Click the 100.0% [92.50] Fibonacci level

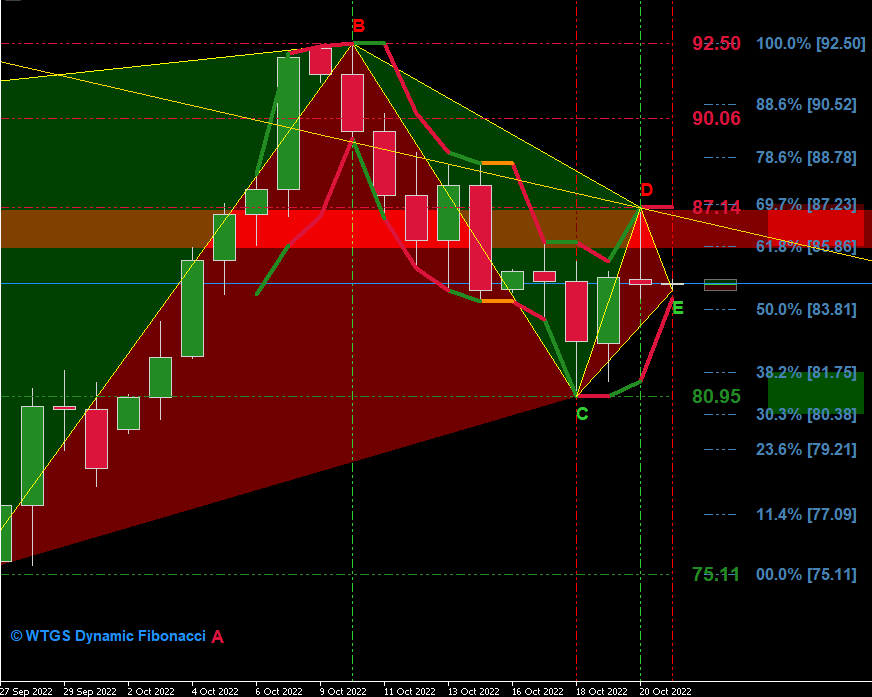tap(810, 43)
